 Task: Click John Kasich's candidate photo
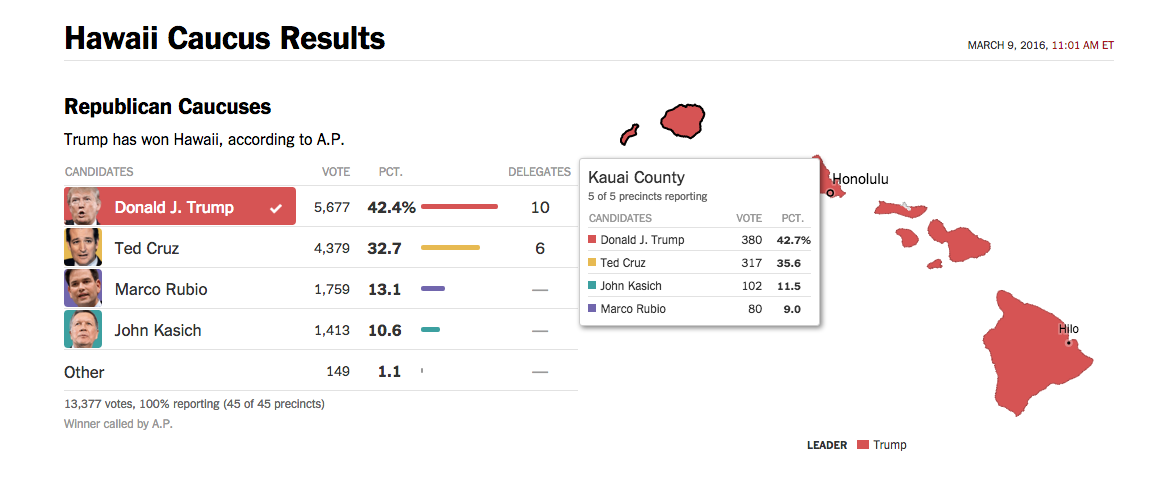[x=83, y=329]
